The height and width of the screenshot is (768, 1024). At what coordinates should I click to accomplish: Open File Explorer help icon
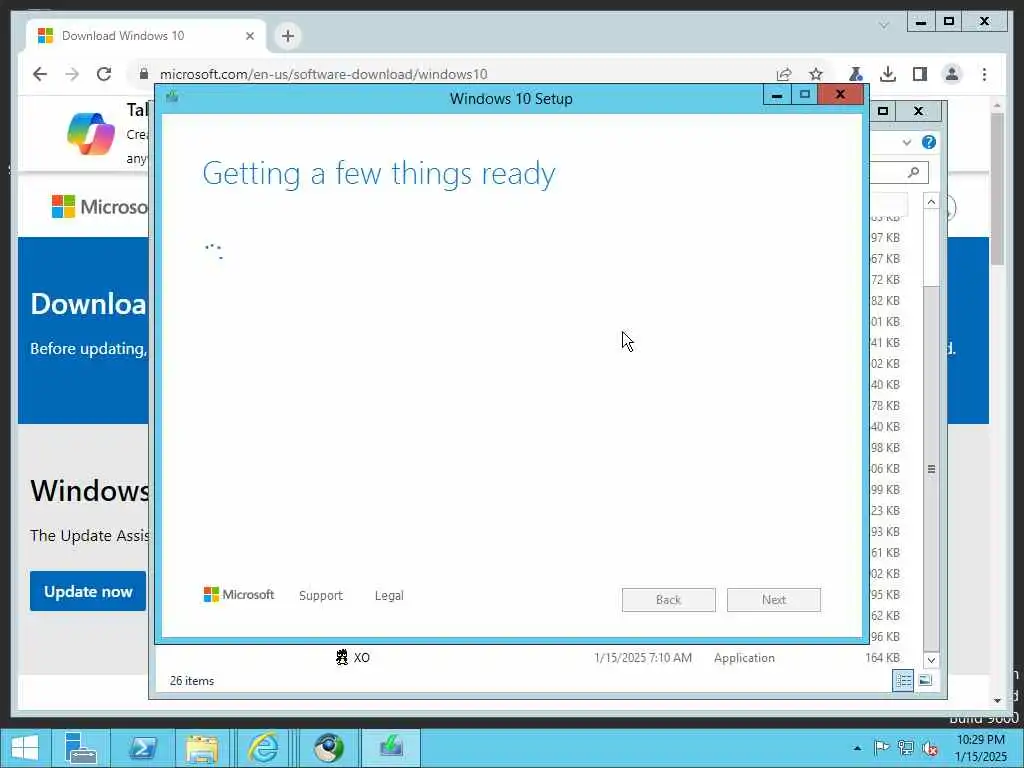point(929,142)
